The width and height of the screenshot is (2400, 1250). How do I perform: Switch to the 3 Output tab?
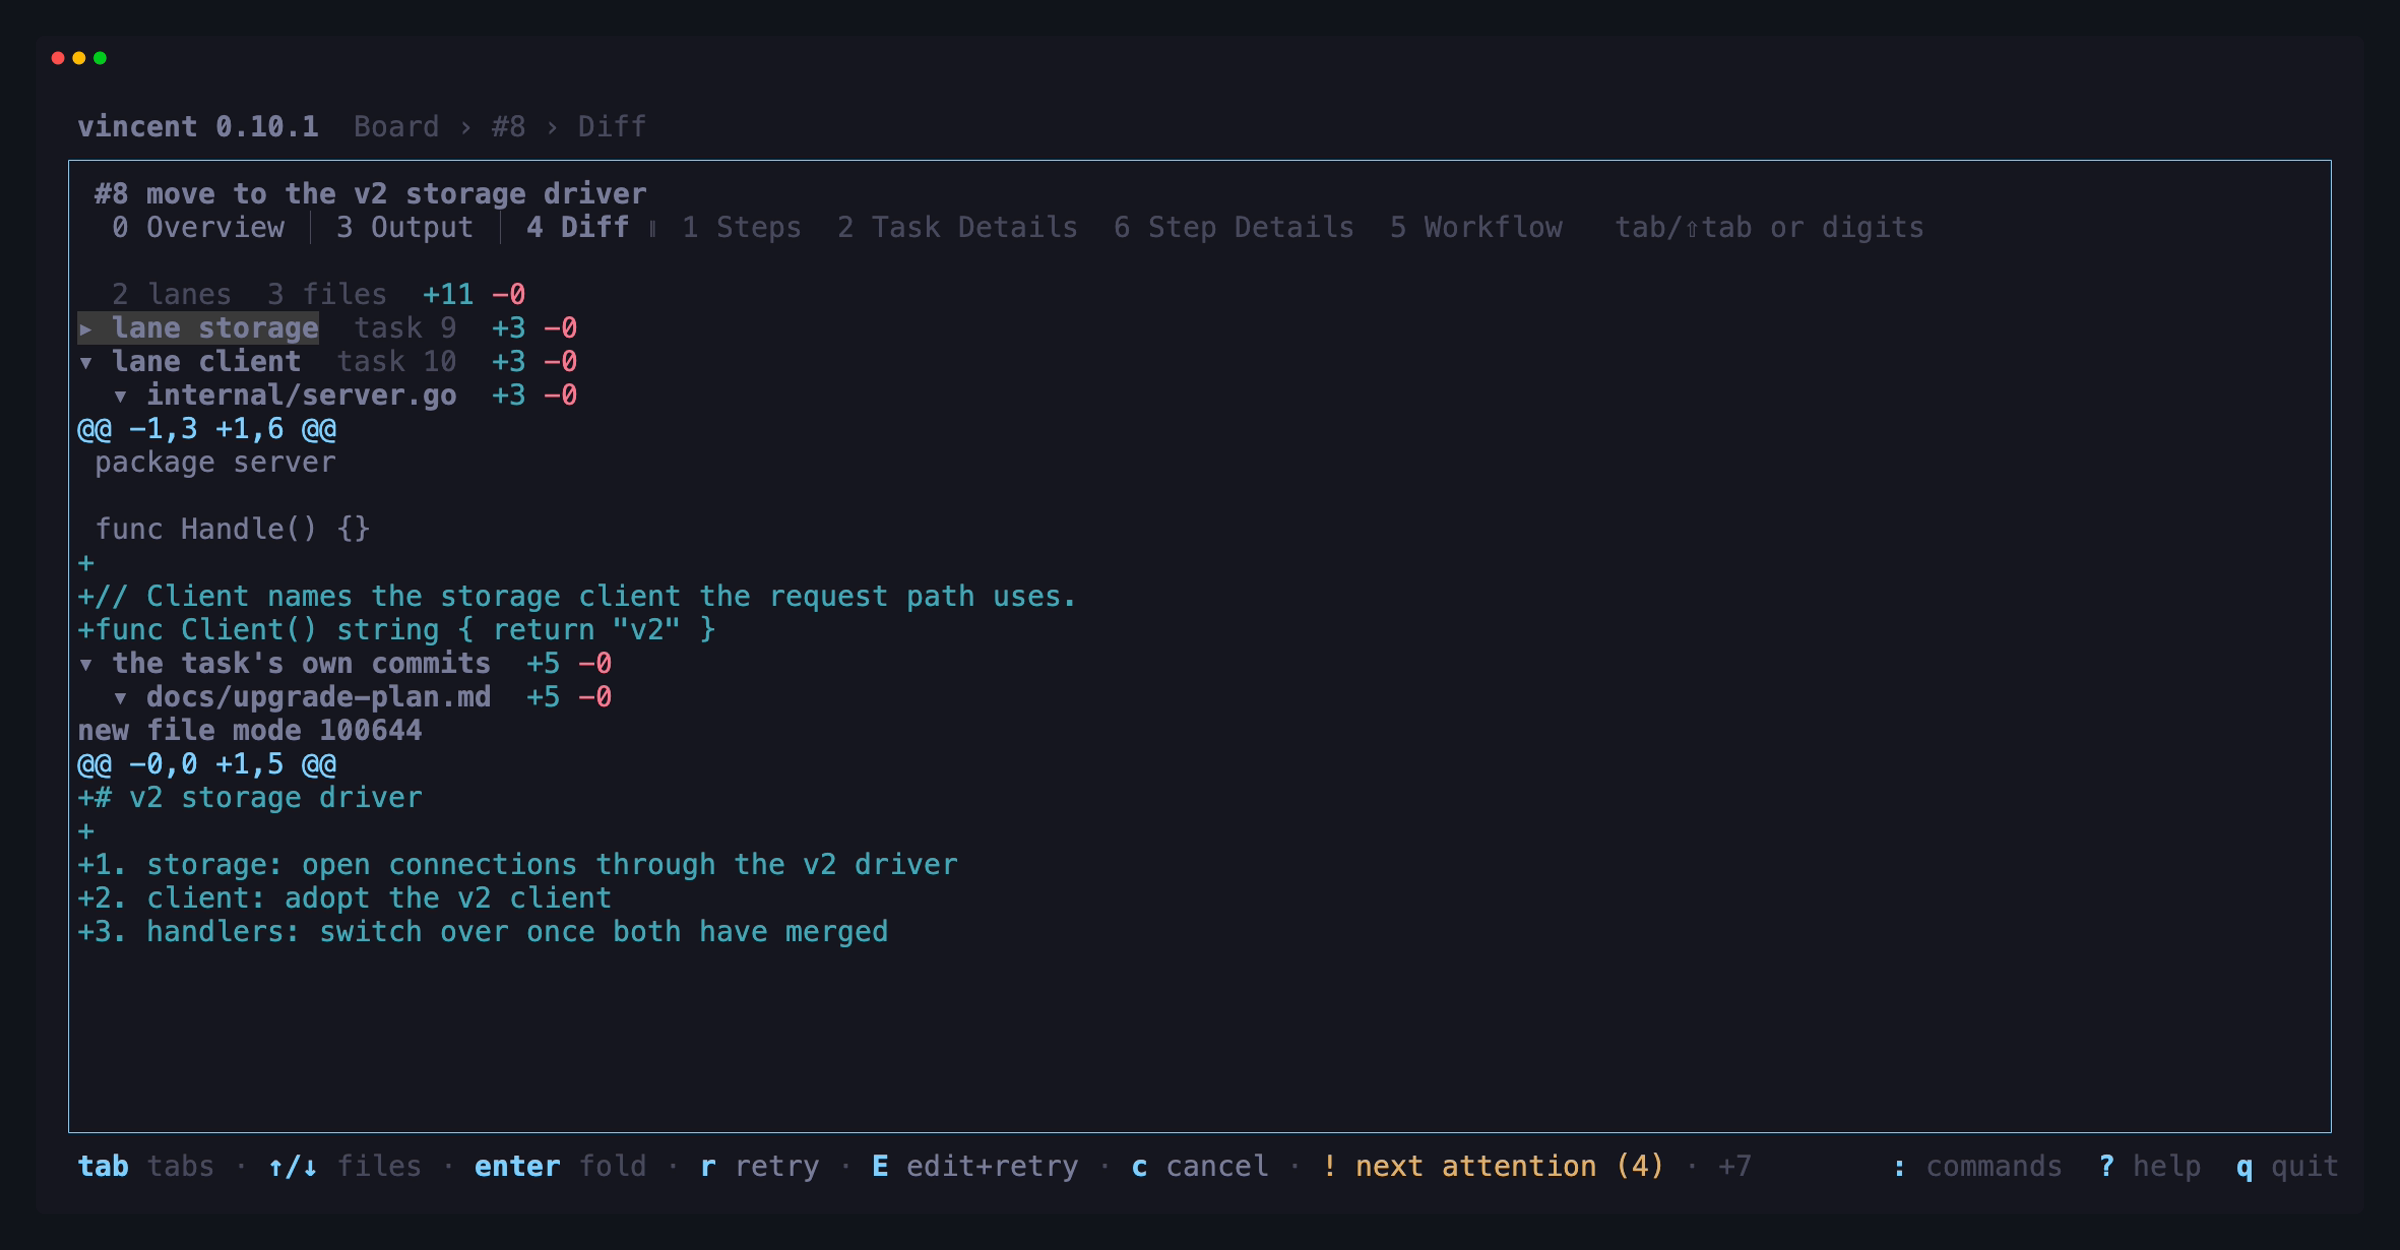tap(405, 228)
